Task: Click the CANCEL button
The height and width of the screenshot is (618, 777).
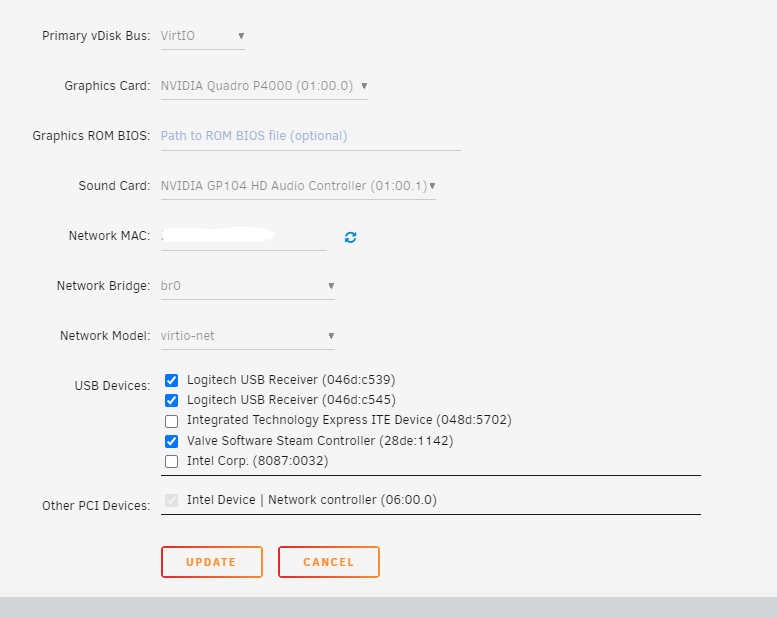Action: pos(329,562)
